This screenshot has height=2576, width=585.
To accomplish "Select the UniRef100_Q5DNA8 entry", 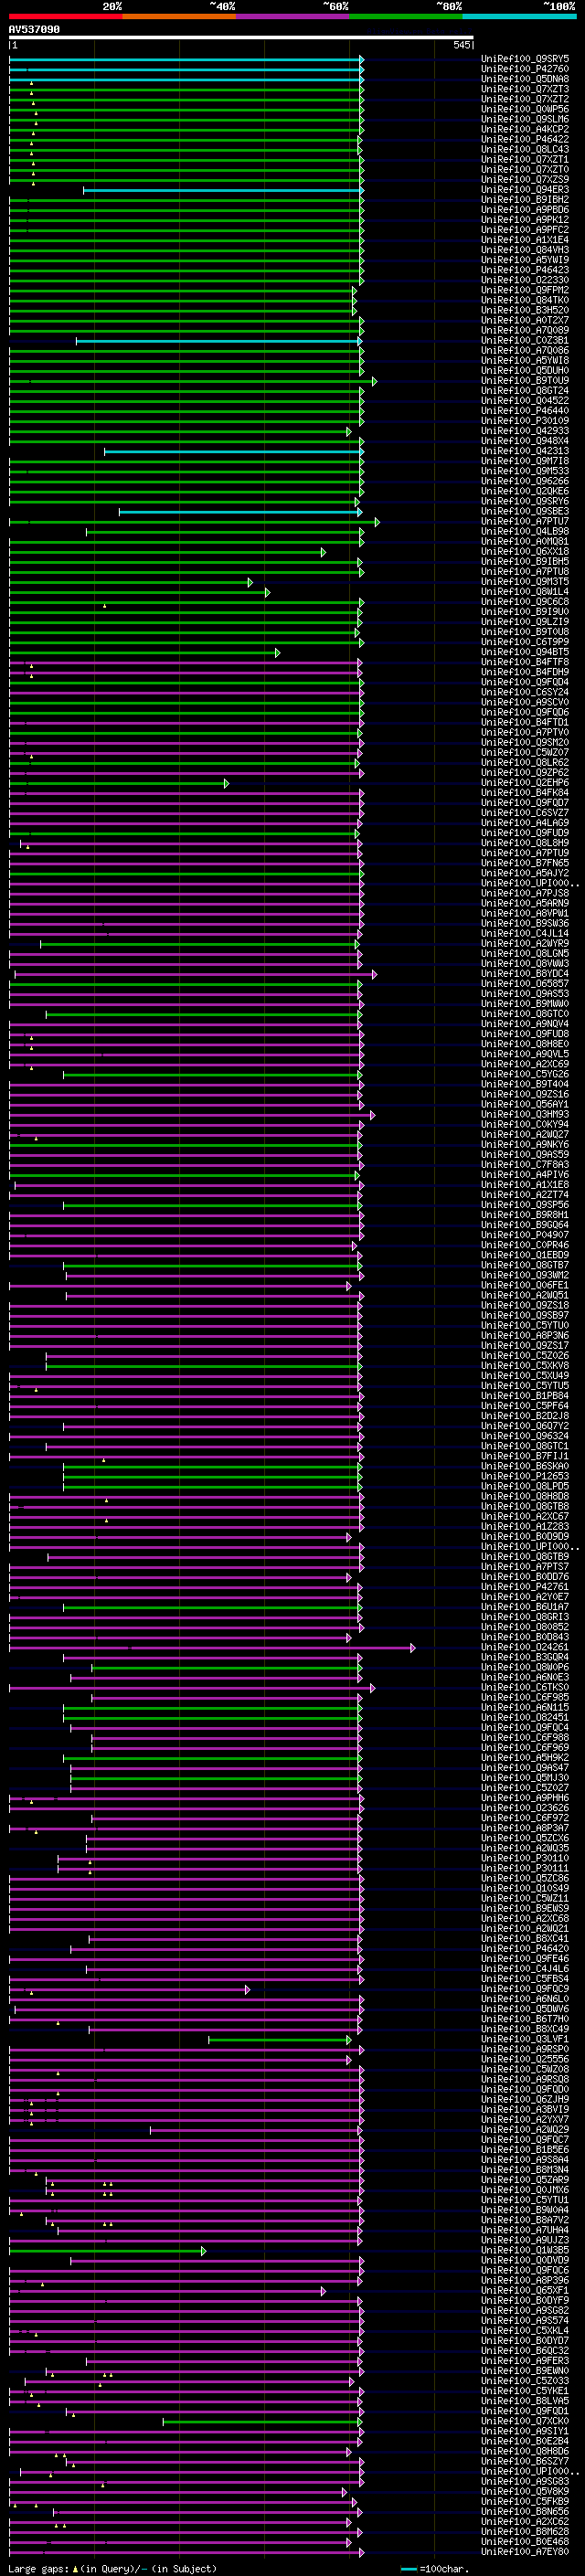I will [525, 79].
